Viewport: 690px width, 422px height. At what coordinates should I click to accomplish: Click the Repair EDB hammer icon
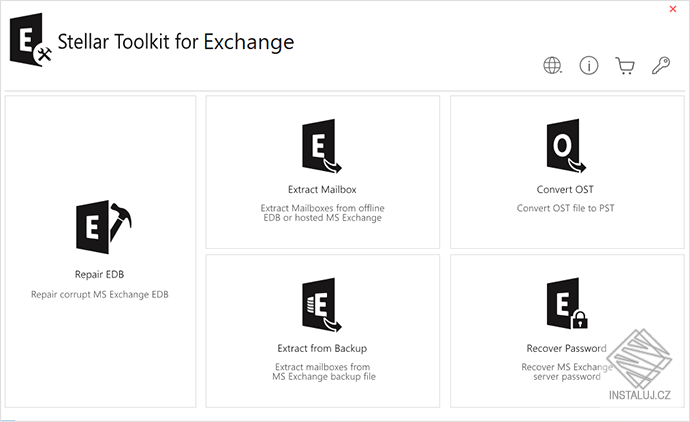[x=104, y=227]
